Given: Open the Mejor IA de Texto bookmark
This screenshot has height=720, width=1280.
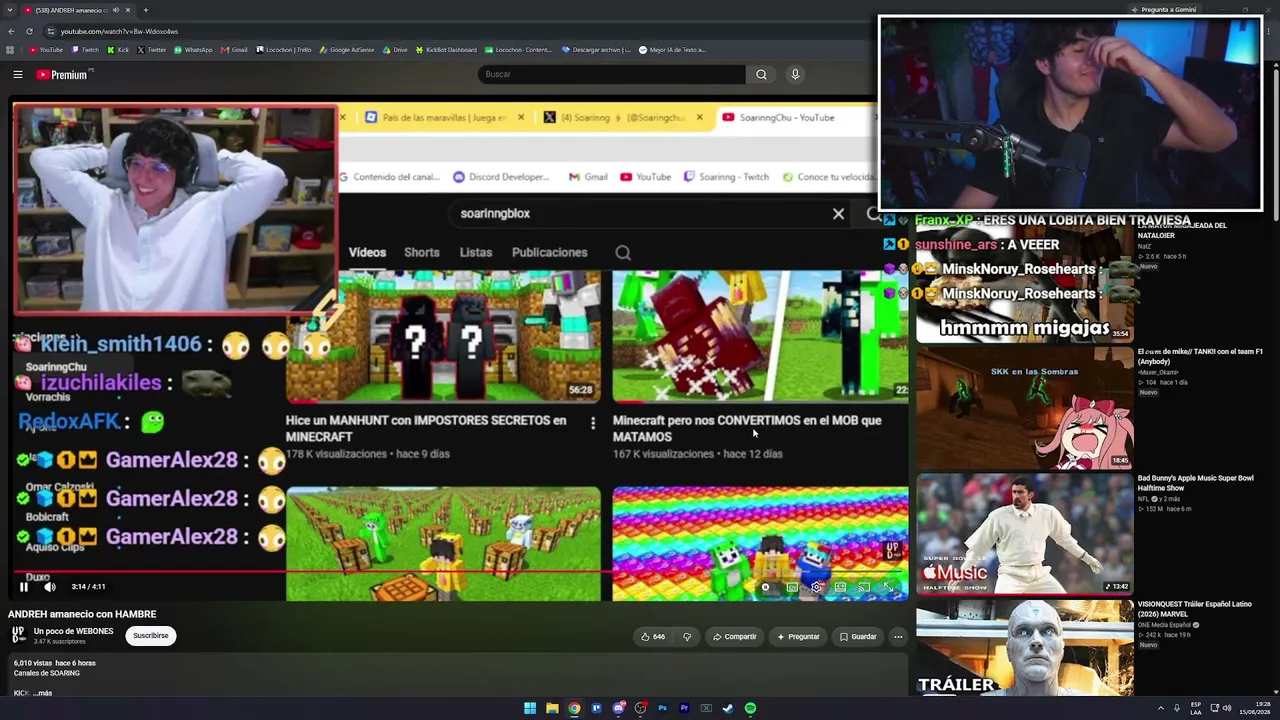Looking at the screenshot, I should point(672,50).
